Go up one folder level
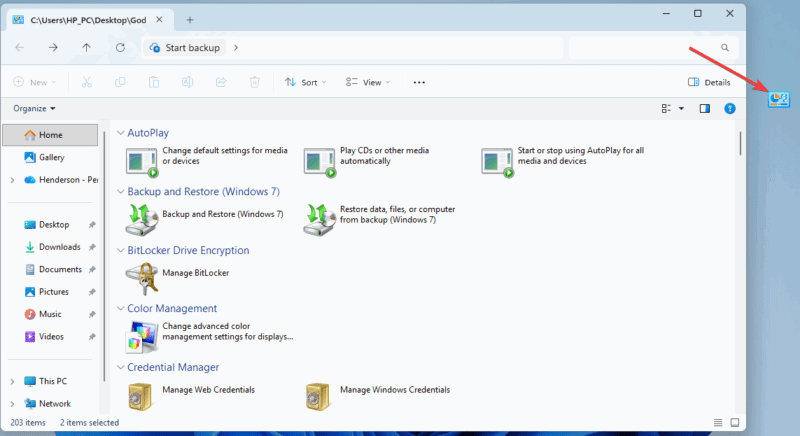 [86, 47]
